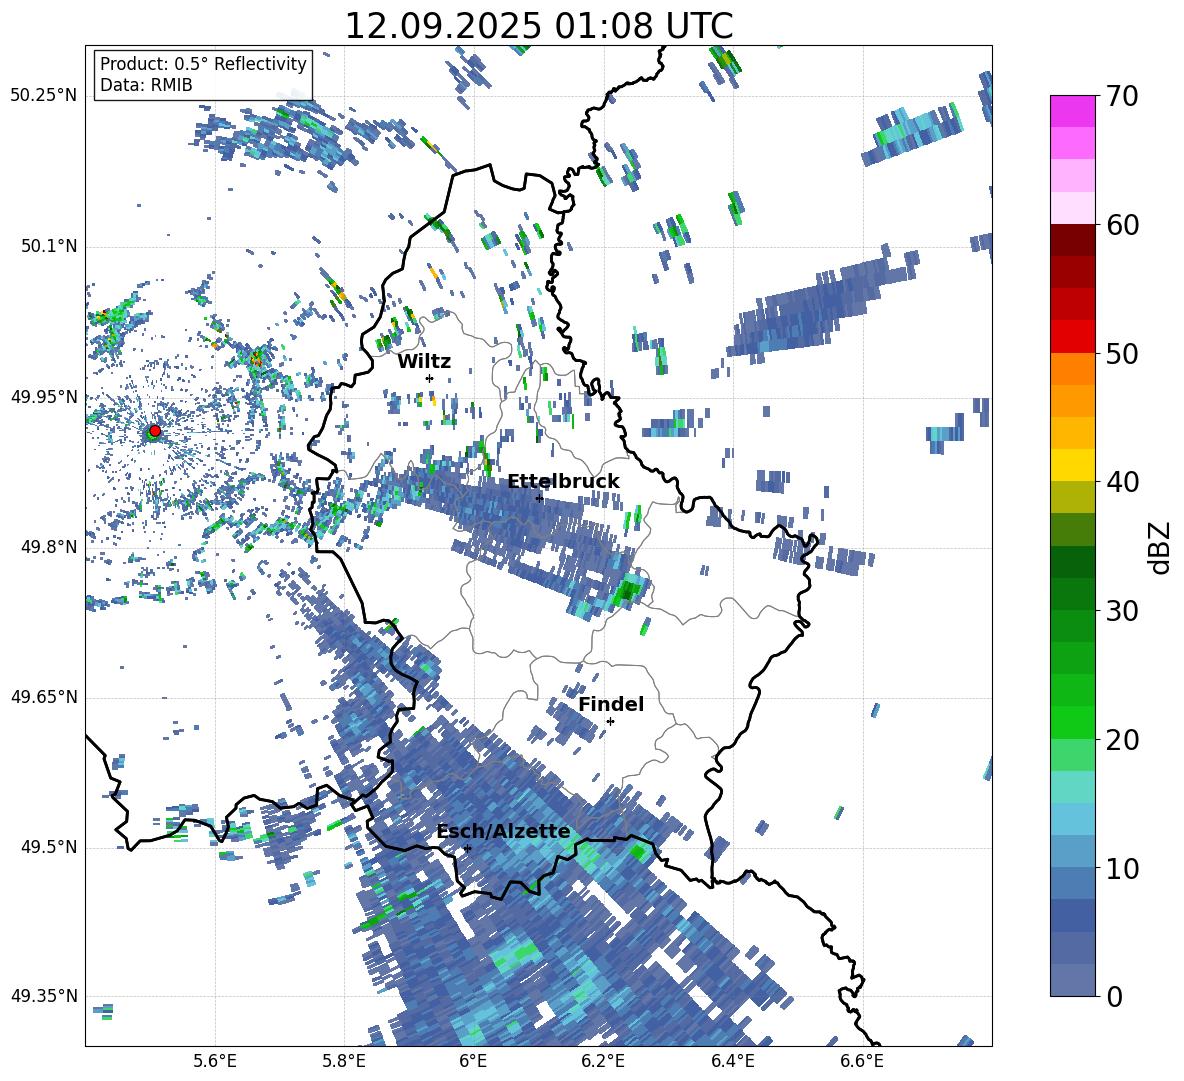Click the 10 value on the colorbar
Image resolution: width=1184 pixels, height=1081 pixels.
point(1122,868)
